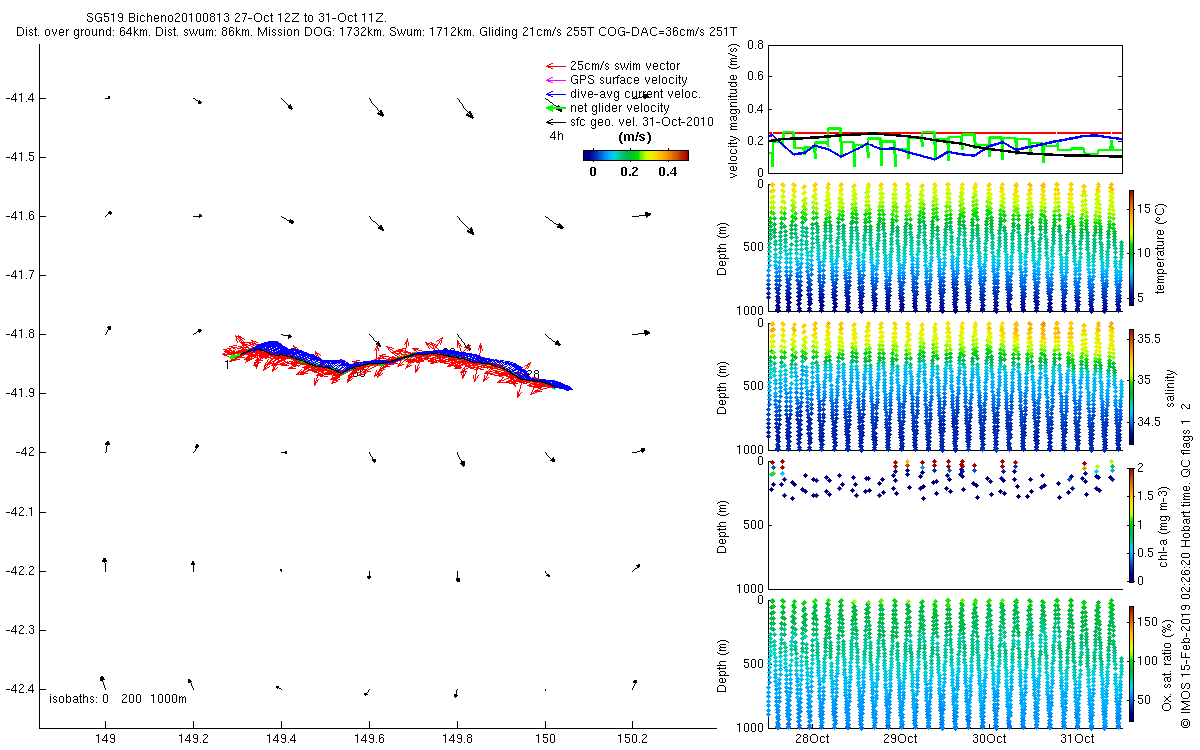Click the Ox. sat. ratio (%) colorbar
The width and height of the screenshot is (1200, 750).
coord(1132,663)
